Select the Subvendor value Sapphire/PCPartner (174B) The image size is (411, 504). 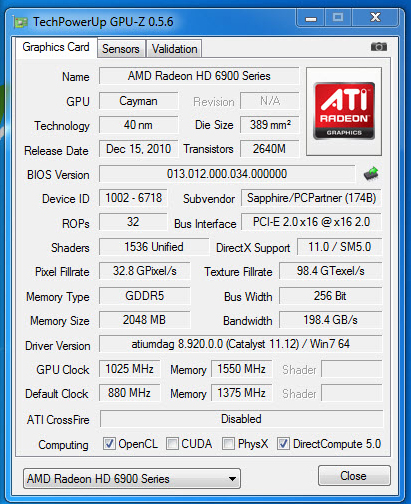[x=311, y=198]
